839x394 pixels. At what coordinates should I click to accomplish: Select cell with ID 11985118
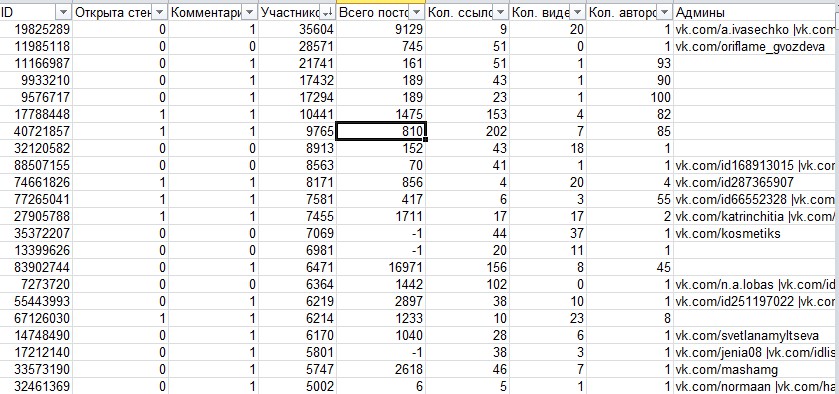click(36, 47)
